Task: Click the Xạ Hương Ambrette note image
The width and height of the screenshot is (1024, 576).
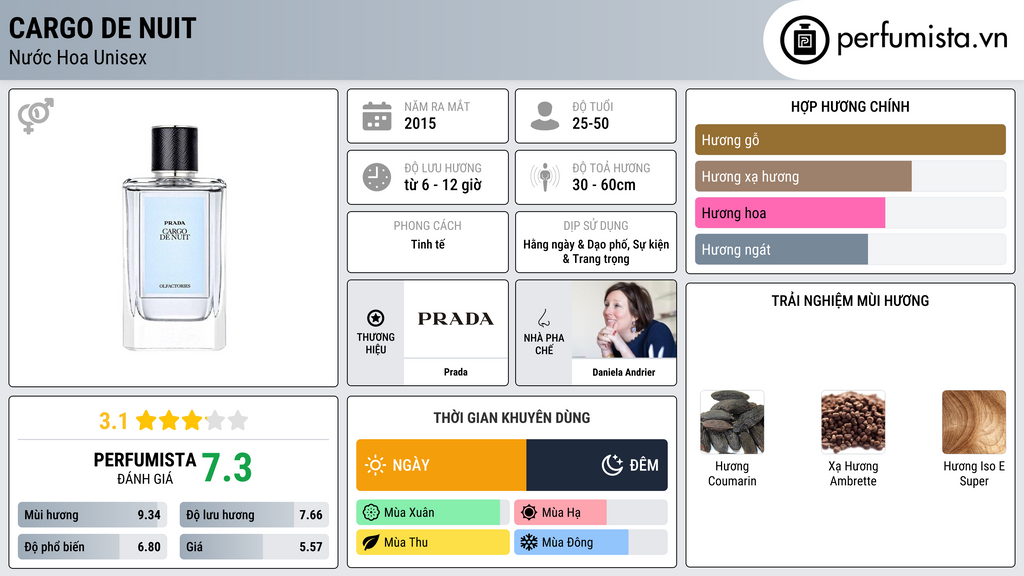Action: (x=853, y=422)
